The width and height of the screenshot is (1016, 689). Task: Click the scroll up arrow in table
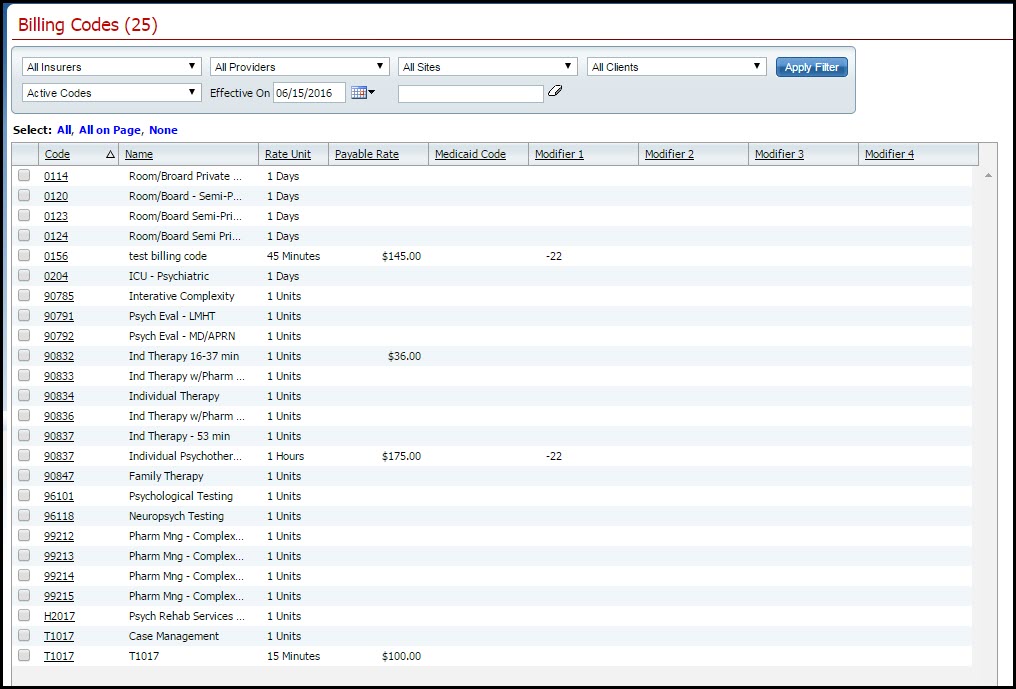pyautogui.click(x=988, y=176)
